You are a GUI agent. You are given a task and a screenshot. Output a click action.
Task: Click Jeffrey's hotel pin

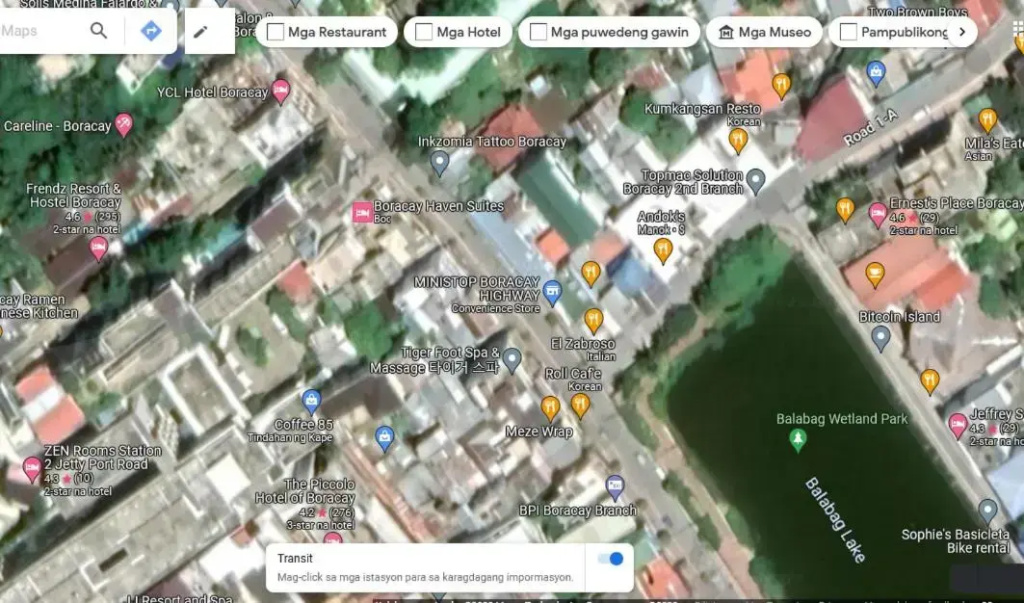point(958,425)
